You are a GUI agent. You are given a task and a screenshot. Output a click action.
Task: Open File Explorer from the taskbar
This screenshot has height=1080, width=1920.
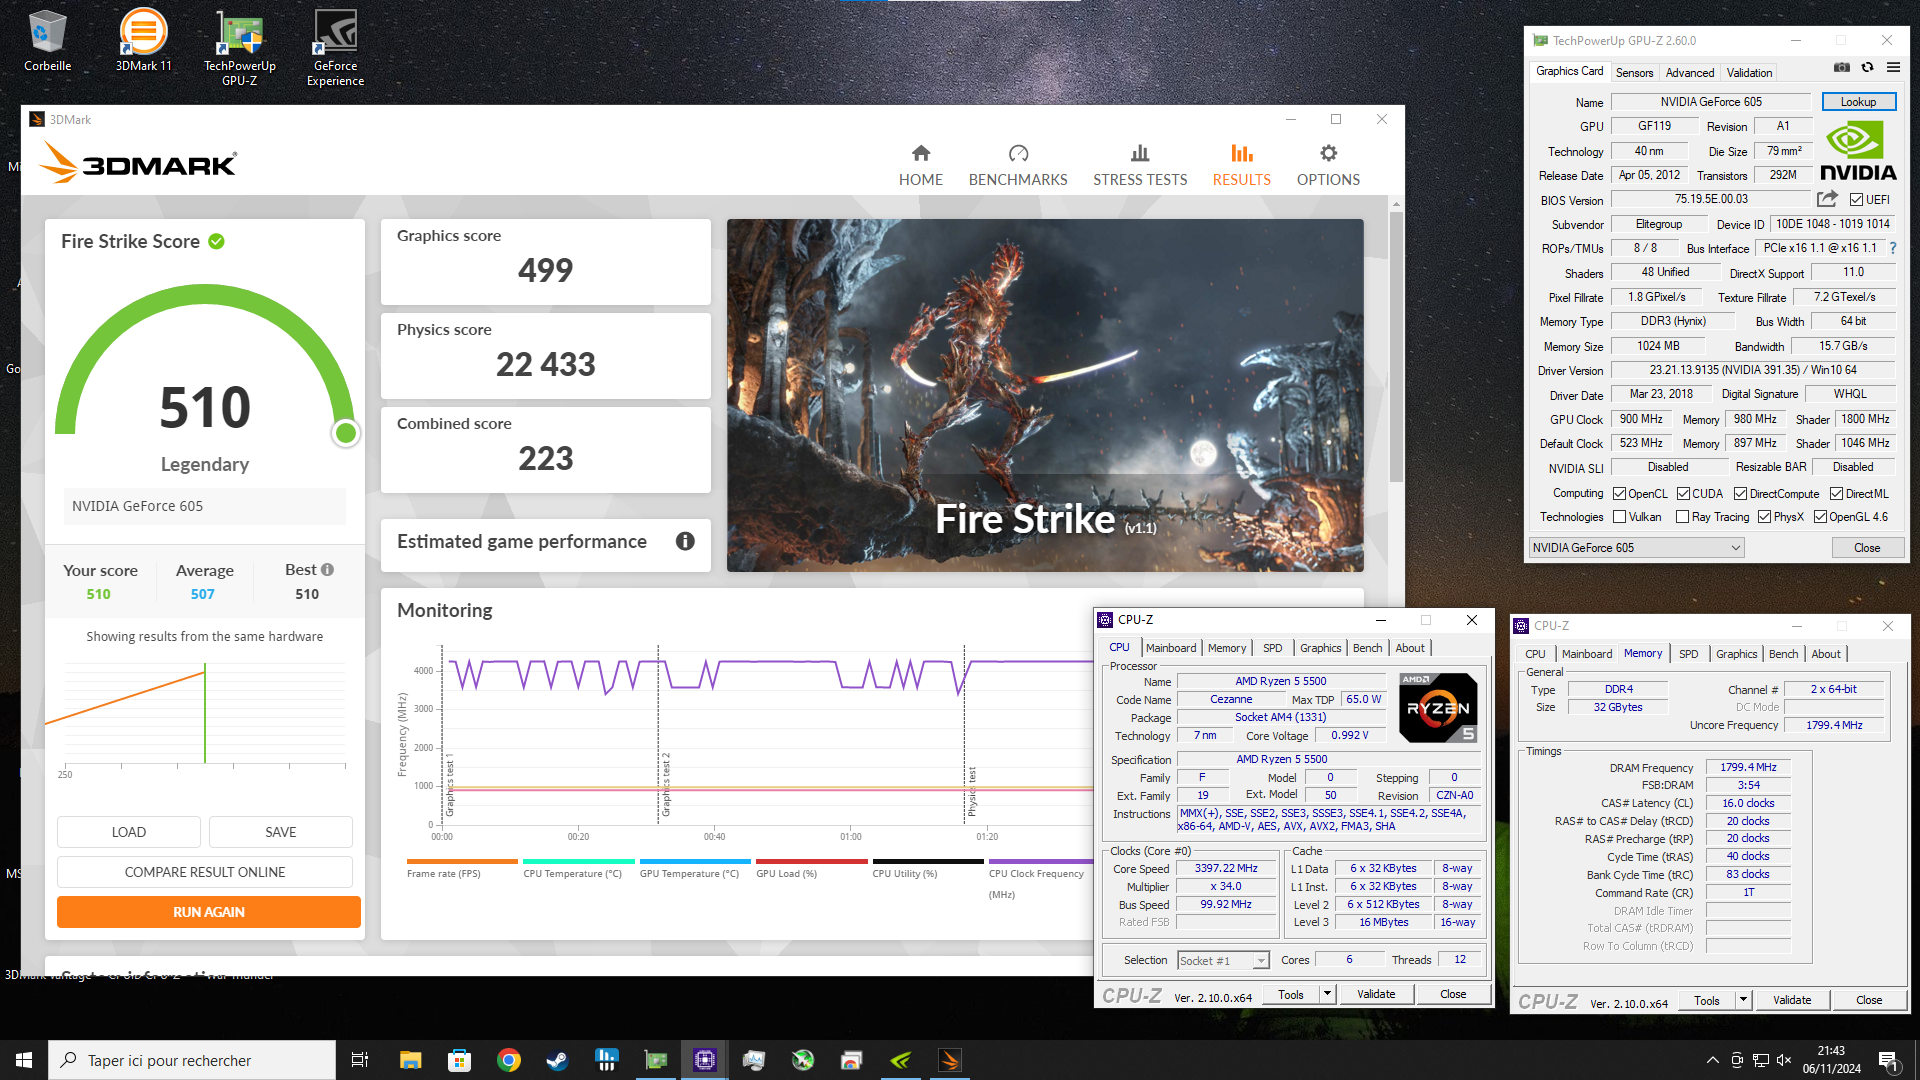(410, 1060)
